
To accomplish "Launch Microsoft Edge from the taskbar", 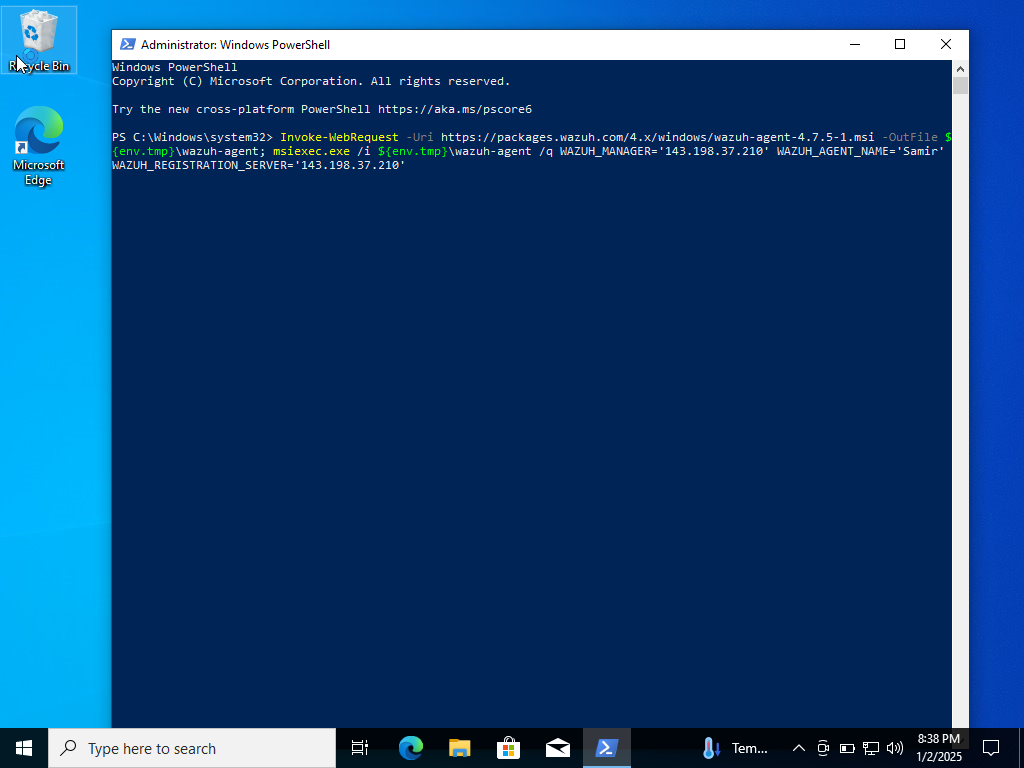I will 410,748.
